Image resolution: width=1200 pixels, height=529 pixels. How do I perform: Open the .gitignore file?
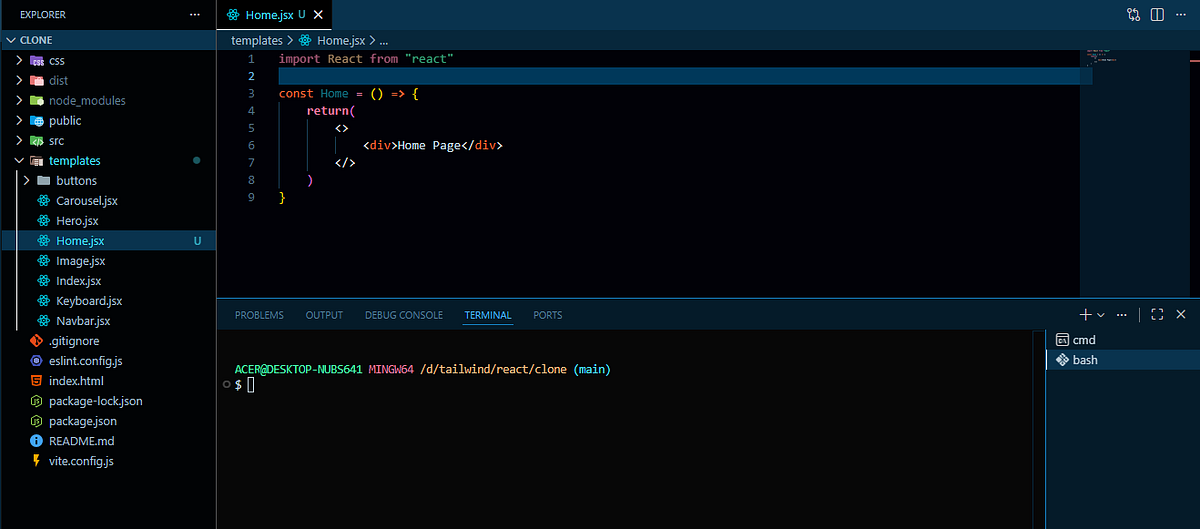pyautogui.click(x=109, y=340)
